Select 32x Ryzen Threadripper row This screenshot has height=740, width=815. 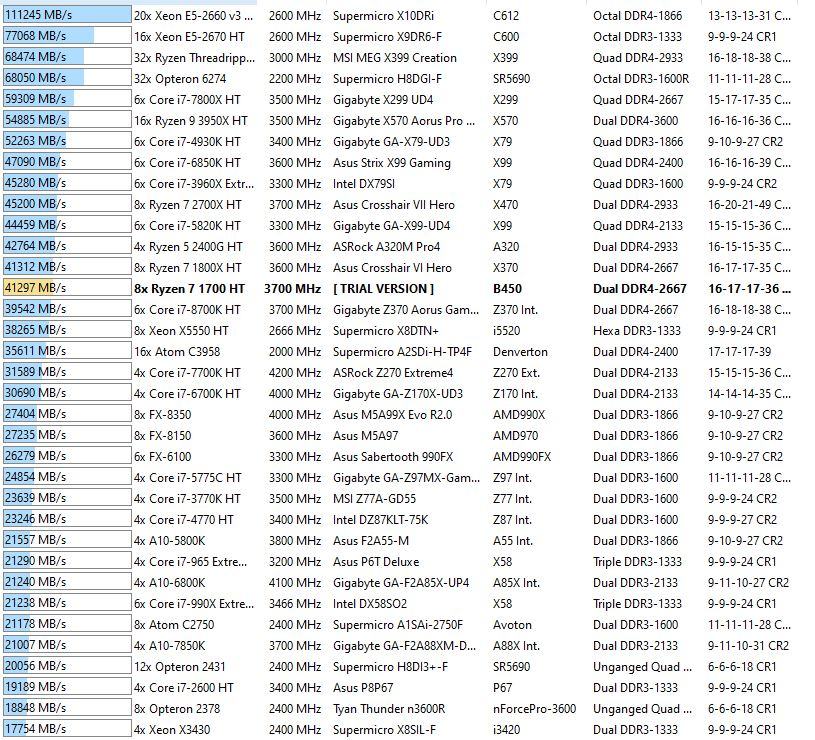(x=397, y=58)
